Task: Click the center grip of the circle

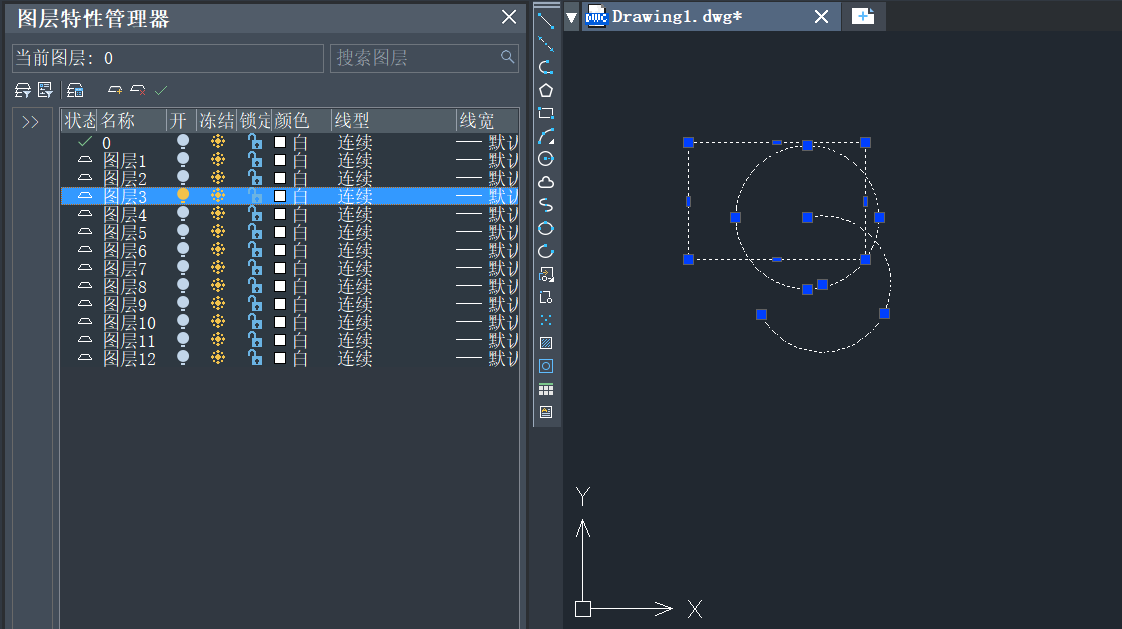Action: [807, 217]
